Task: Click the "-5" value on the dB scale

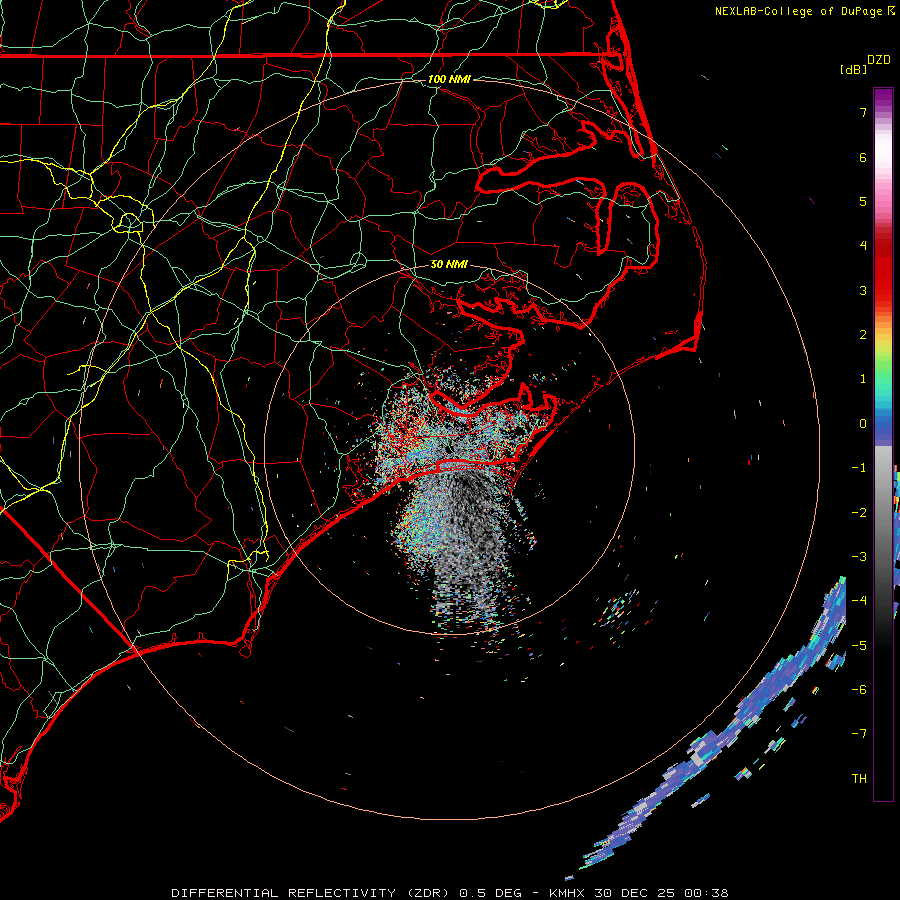Action: (859, 646)
